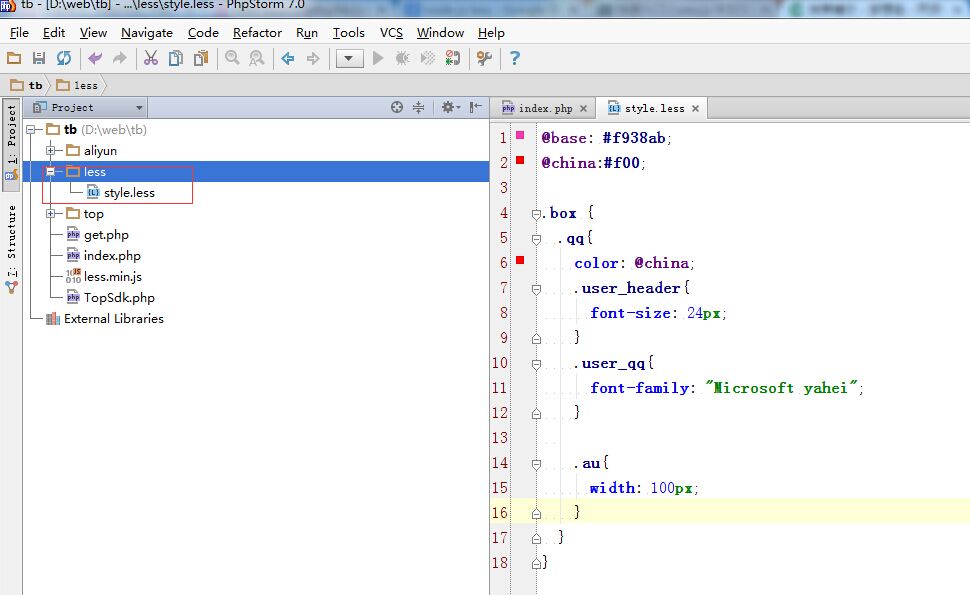Paste using the clipboard toolbar icon
This screenshot has height=595, width=970.
coord(201,58)
